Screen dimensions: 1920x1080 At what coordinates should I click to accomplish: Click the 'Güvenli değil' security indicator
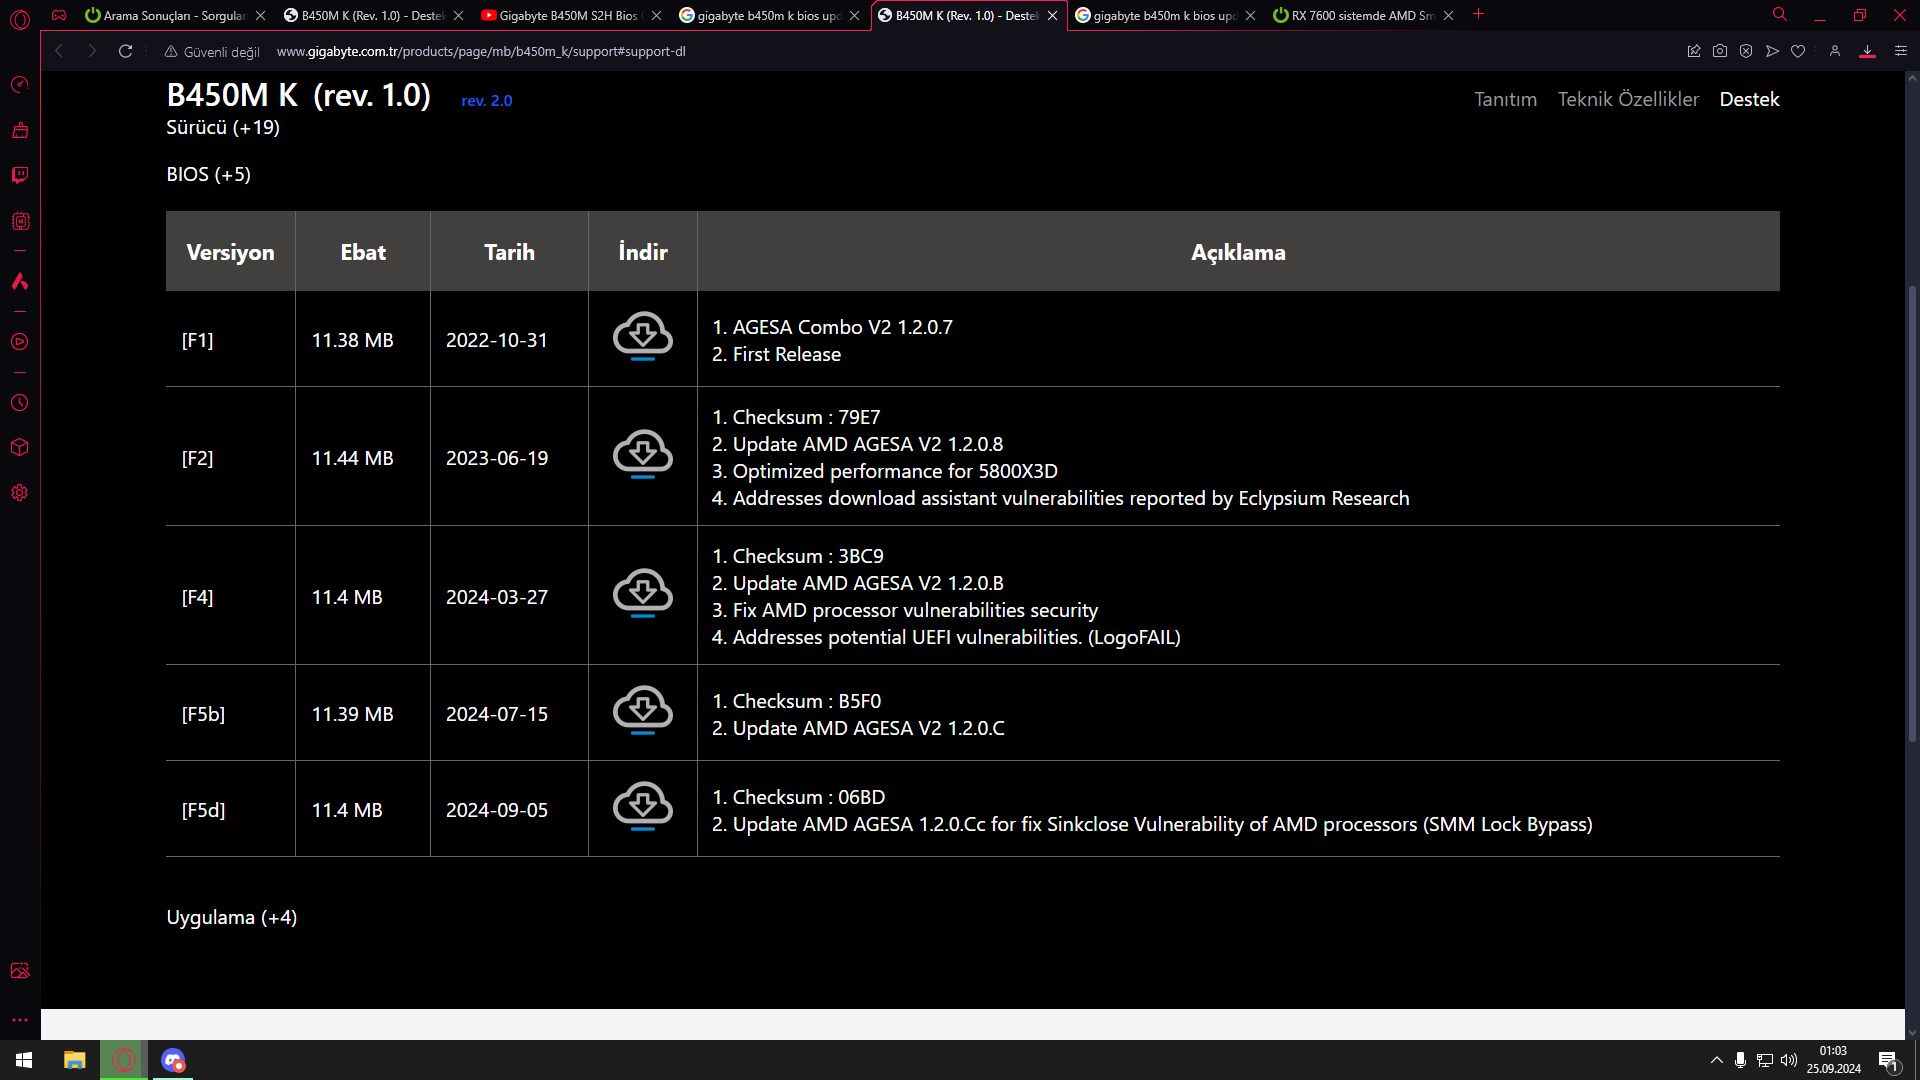click(x=212, y=52)
